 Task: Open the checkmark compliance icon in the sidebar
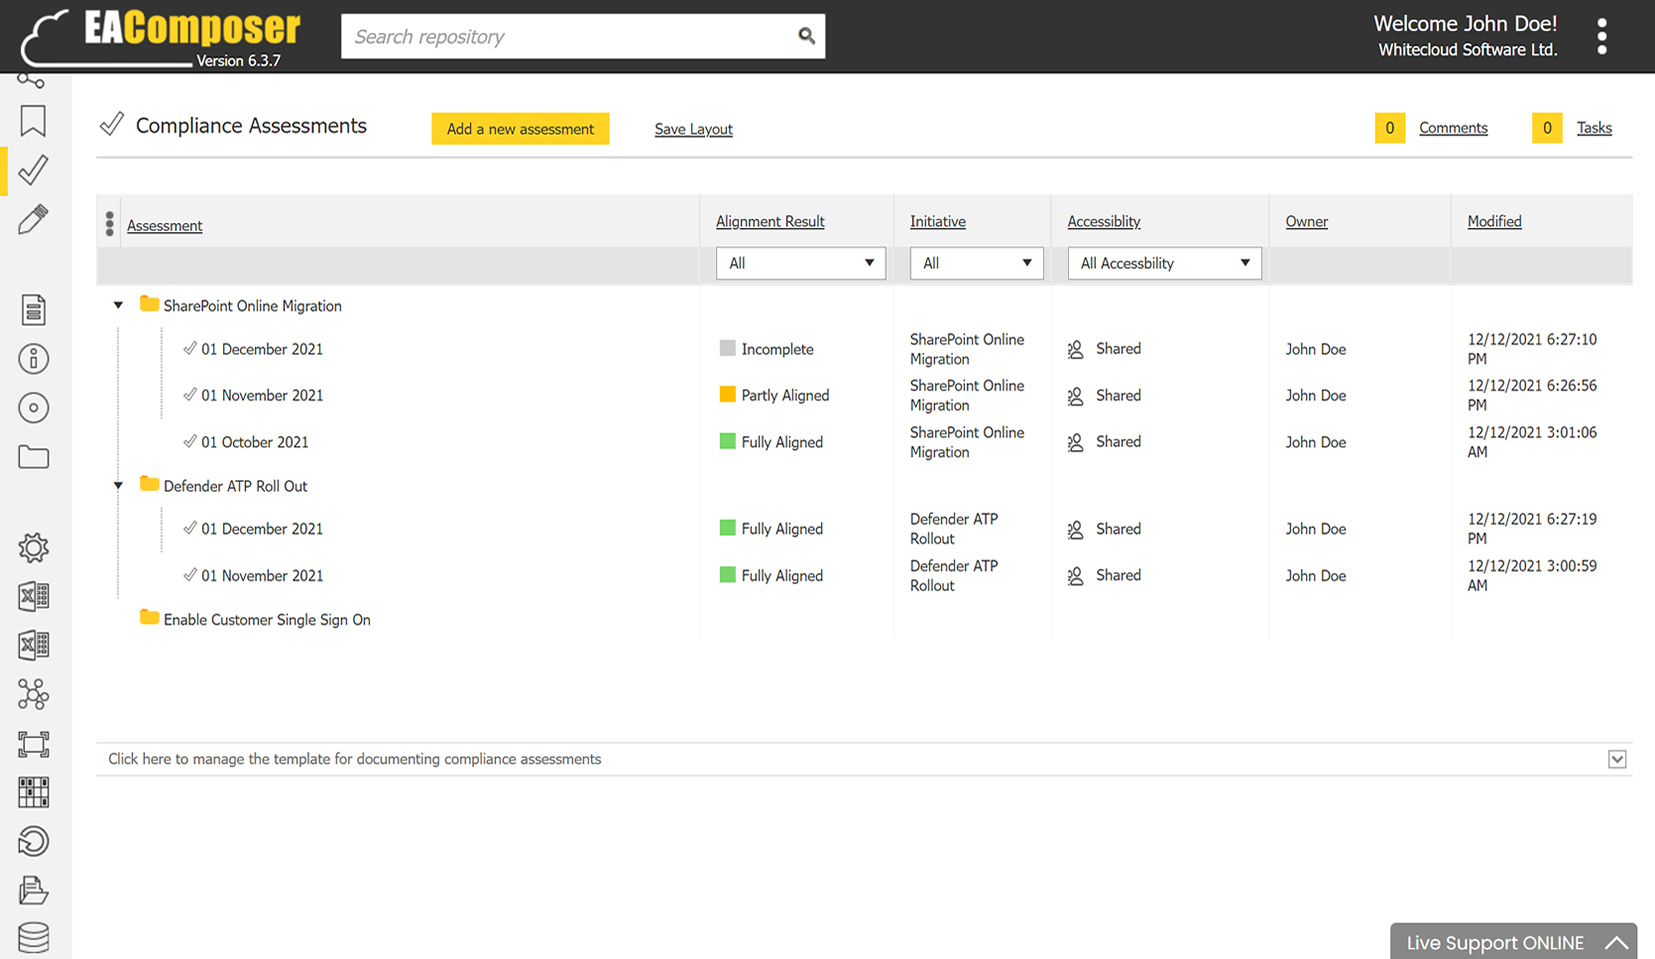click(x=33, y=170)
